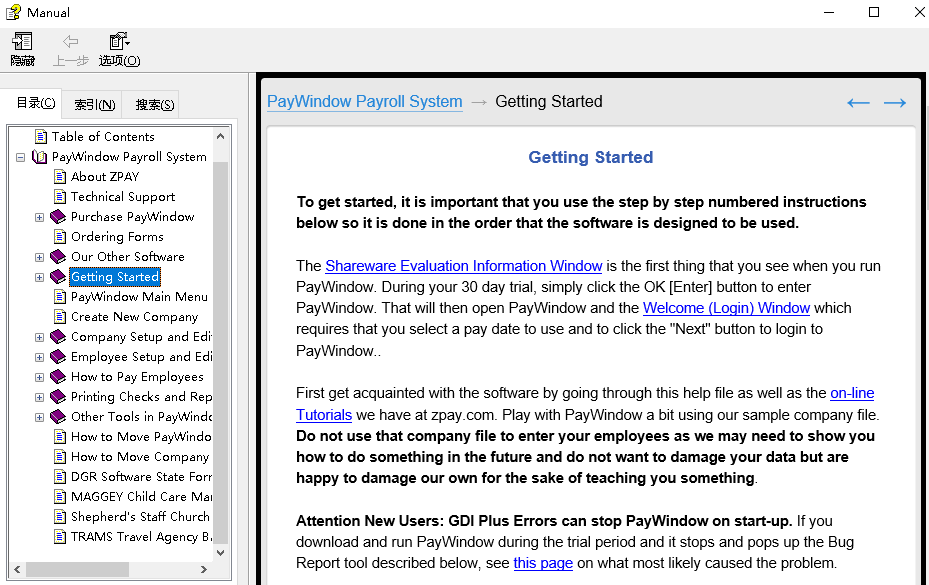Click the Ordering Forms page icon
This screenshot has width=929, height=585.
60,237
